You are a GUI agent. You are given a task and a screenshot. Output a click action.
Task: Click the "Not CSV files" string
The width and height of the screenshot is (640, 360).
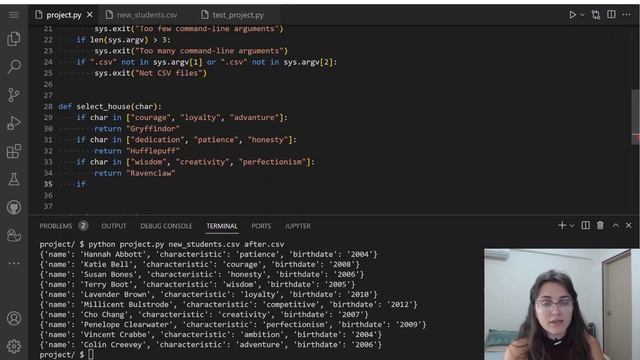(169, 73)
